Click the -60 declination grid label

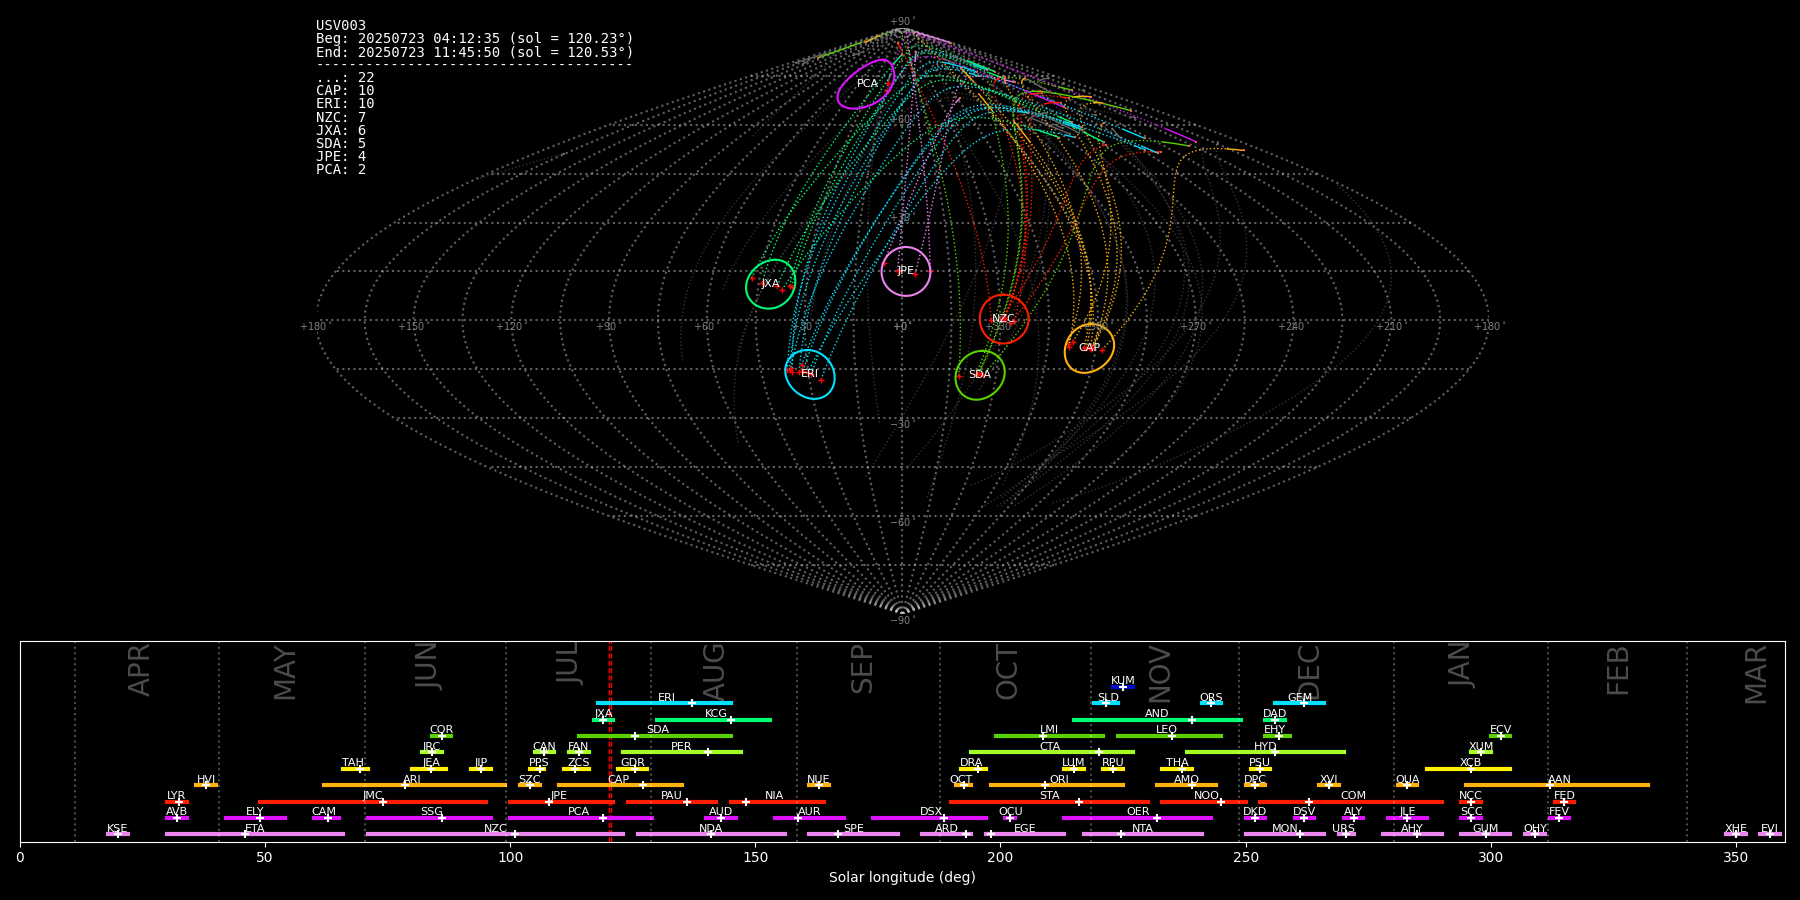pyautogui.click(x=902, y=522)
